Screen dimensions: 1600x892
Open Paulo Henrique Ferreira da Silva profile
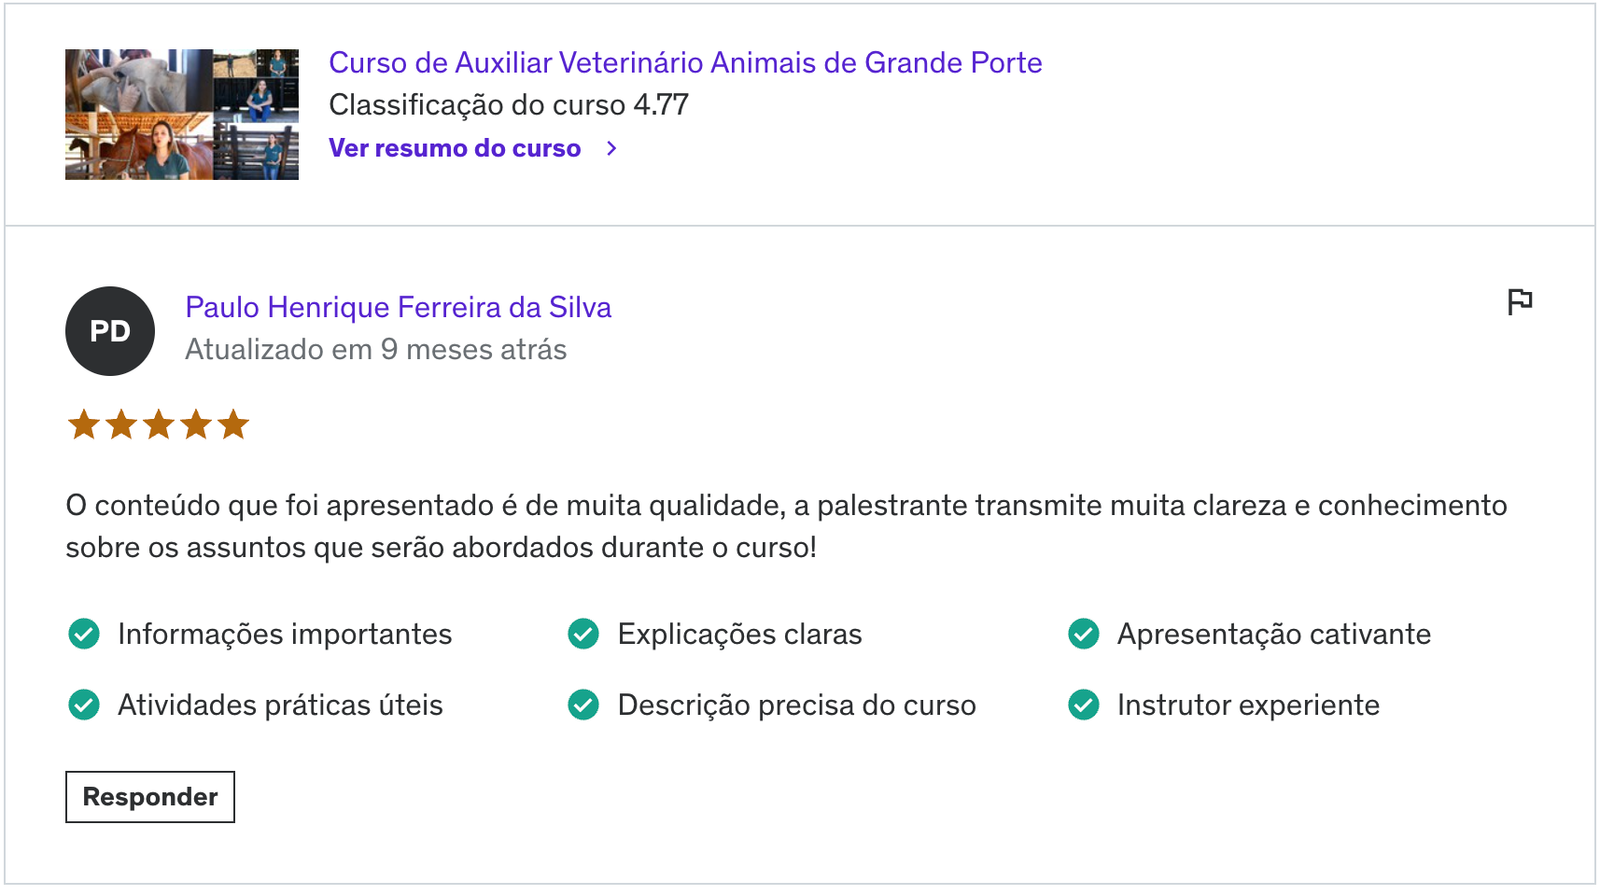[x=398, y=307]
